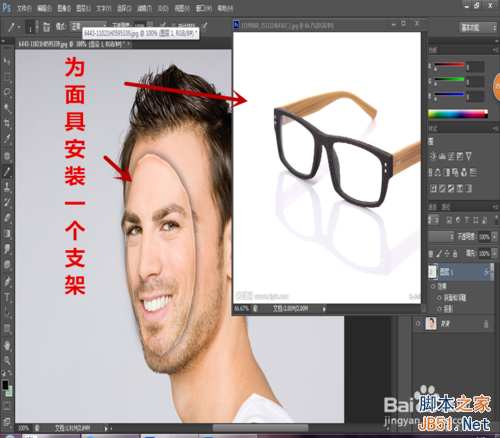Open the workspace (基本功能) dropdown

pyautogui.click(x=478, y=28)
